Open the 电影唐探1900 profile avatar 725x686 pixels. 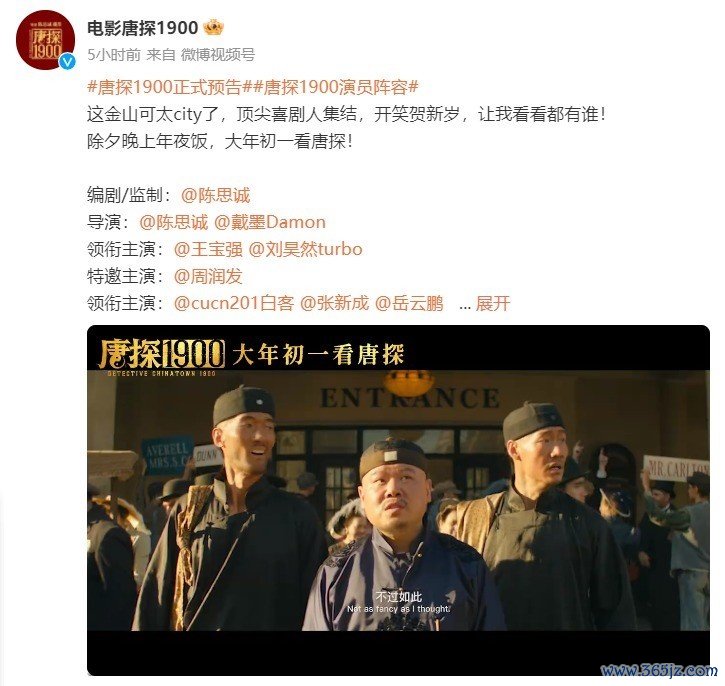pos(45,40)
